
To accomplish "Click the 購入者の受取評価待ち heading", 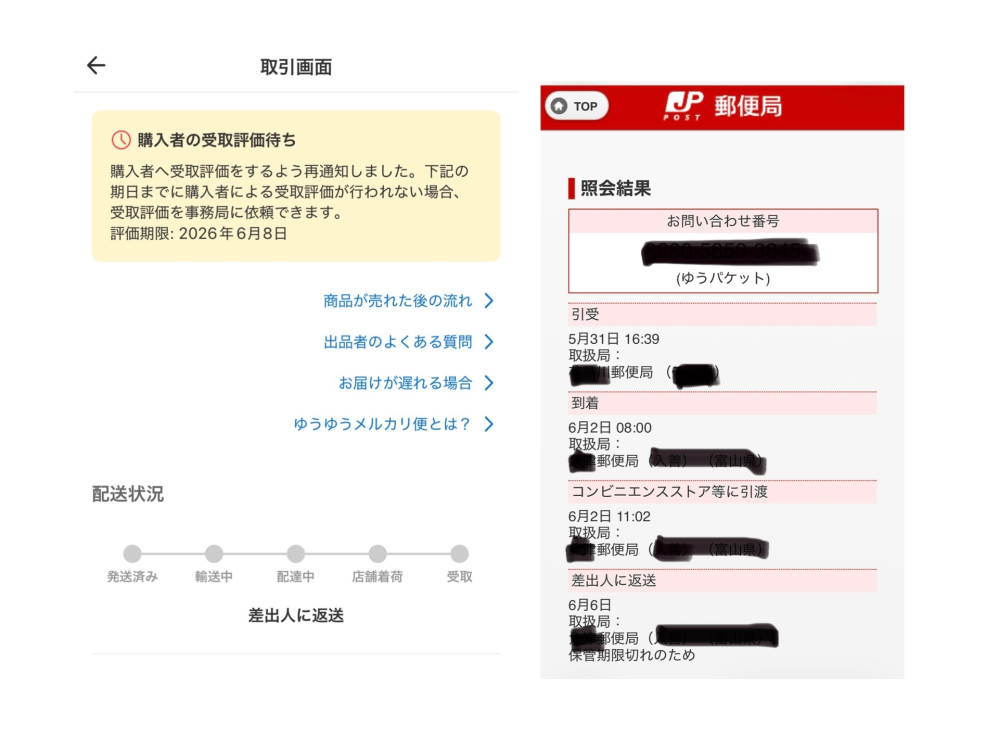I will click(217, 140).
